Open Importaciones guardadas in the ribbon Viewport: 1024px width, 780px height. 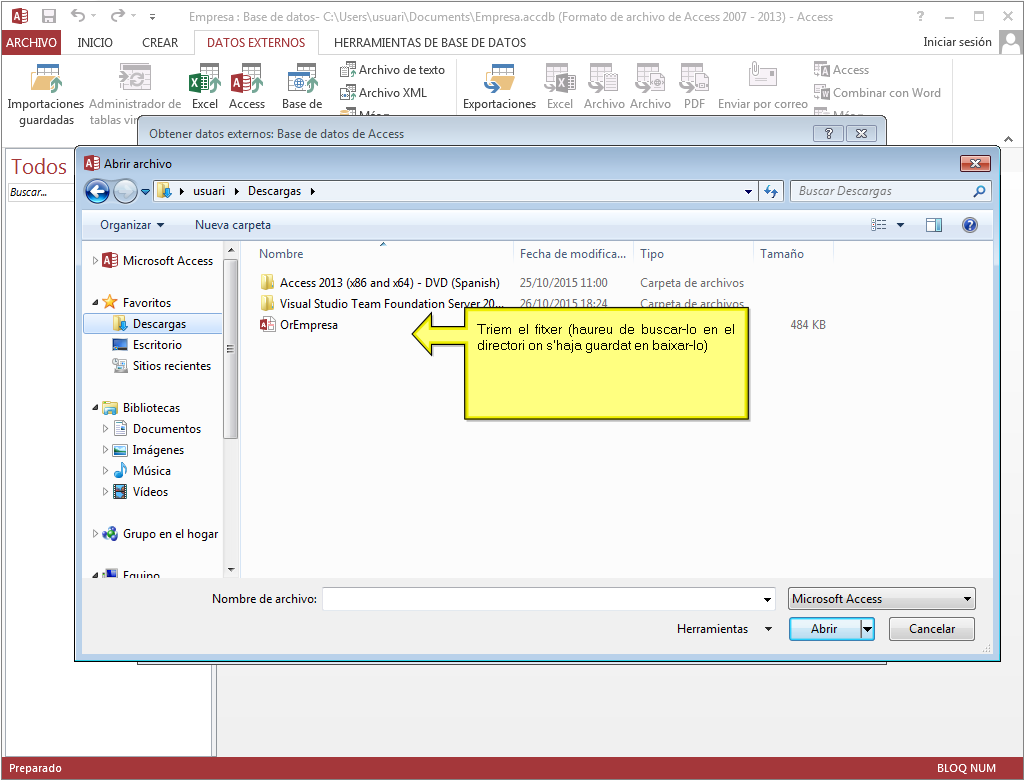(46, 94)
